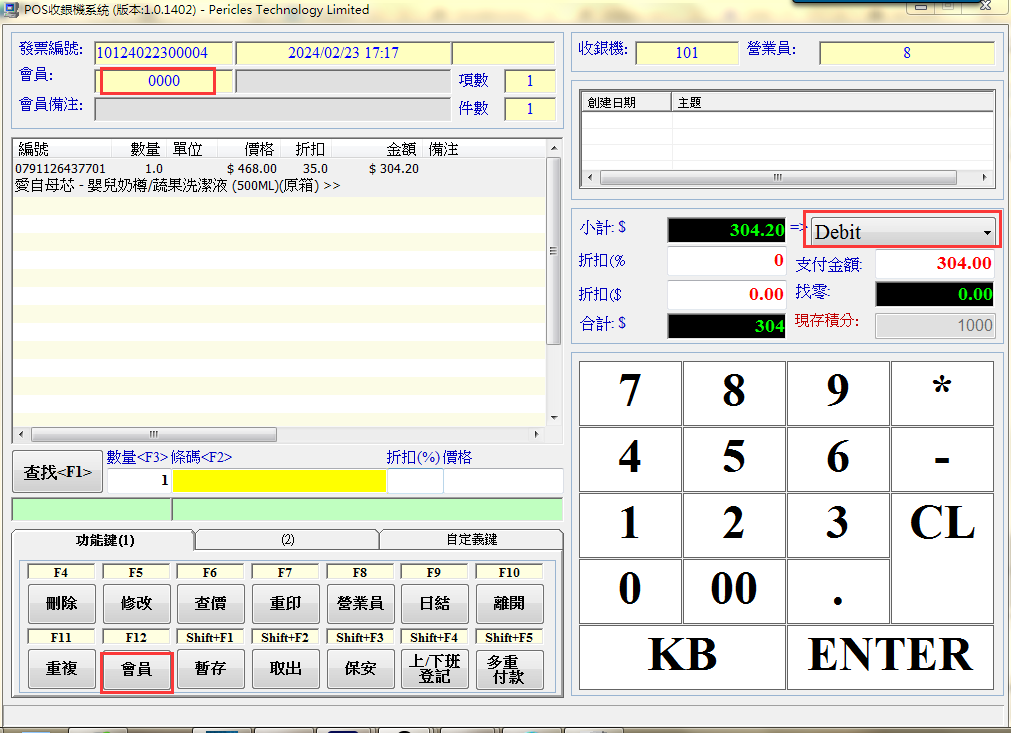Switch to the 功能鍵(1) tab

(x=104, y=540)
